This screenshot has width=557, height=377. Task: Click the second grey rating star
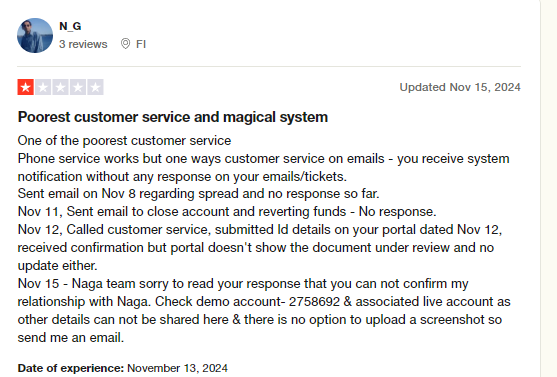pyautogui.click(x=43, y=87)
